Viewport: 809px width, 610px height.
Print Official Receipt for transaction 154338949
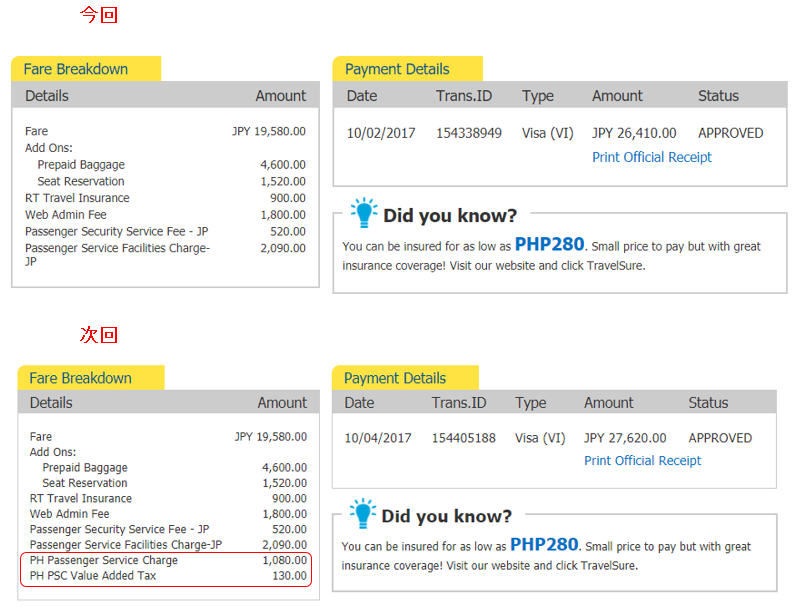(x=651, y=157)
